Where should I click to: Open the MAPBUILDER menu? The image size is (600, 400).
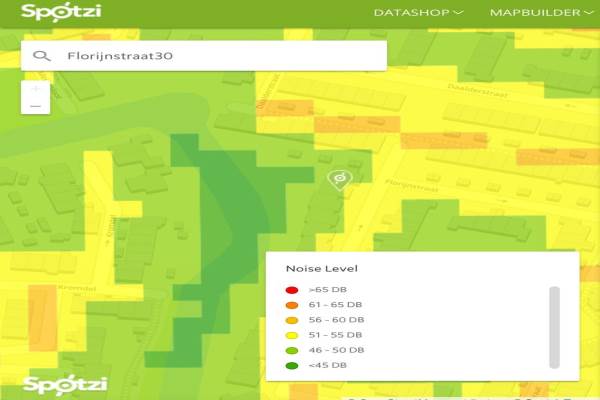[535, 13]
